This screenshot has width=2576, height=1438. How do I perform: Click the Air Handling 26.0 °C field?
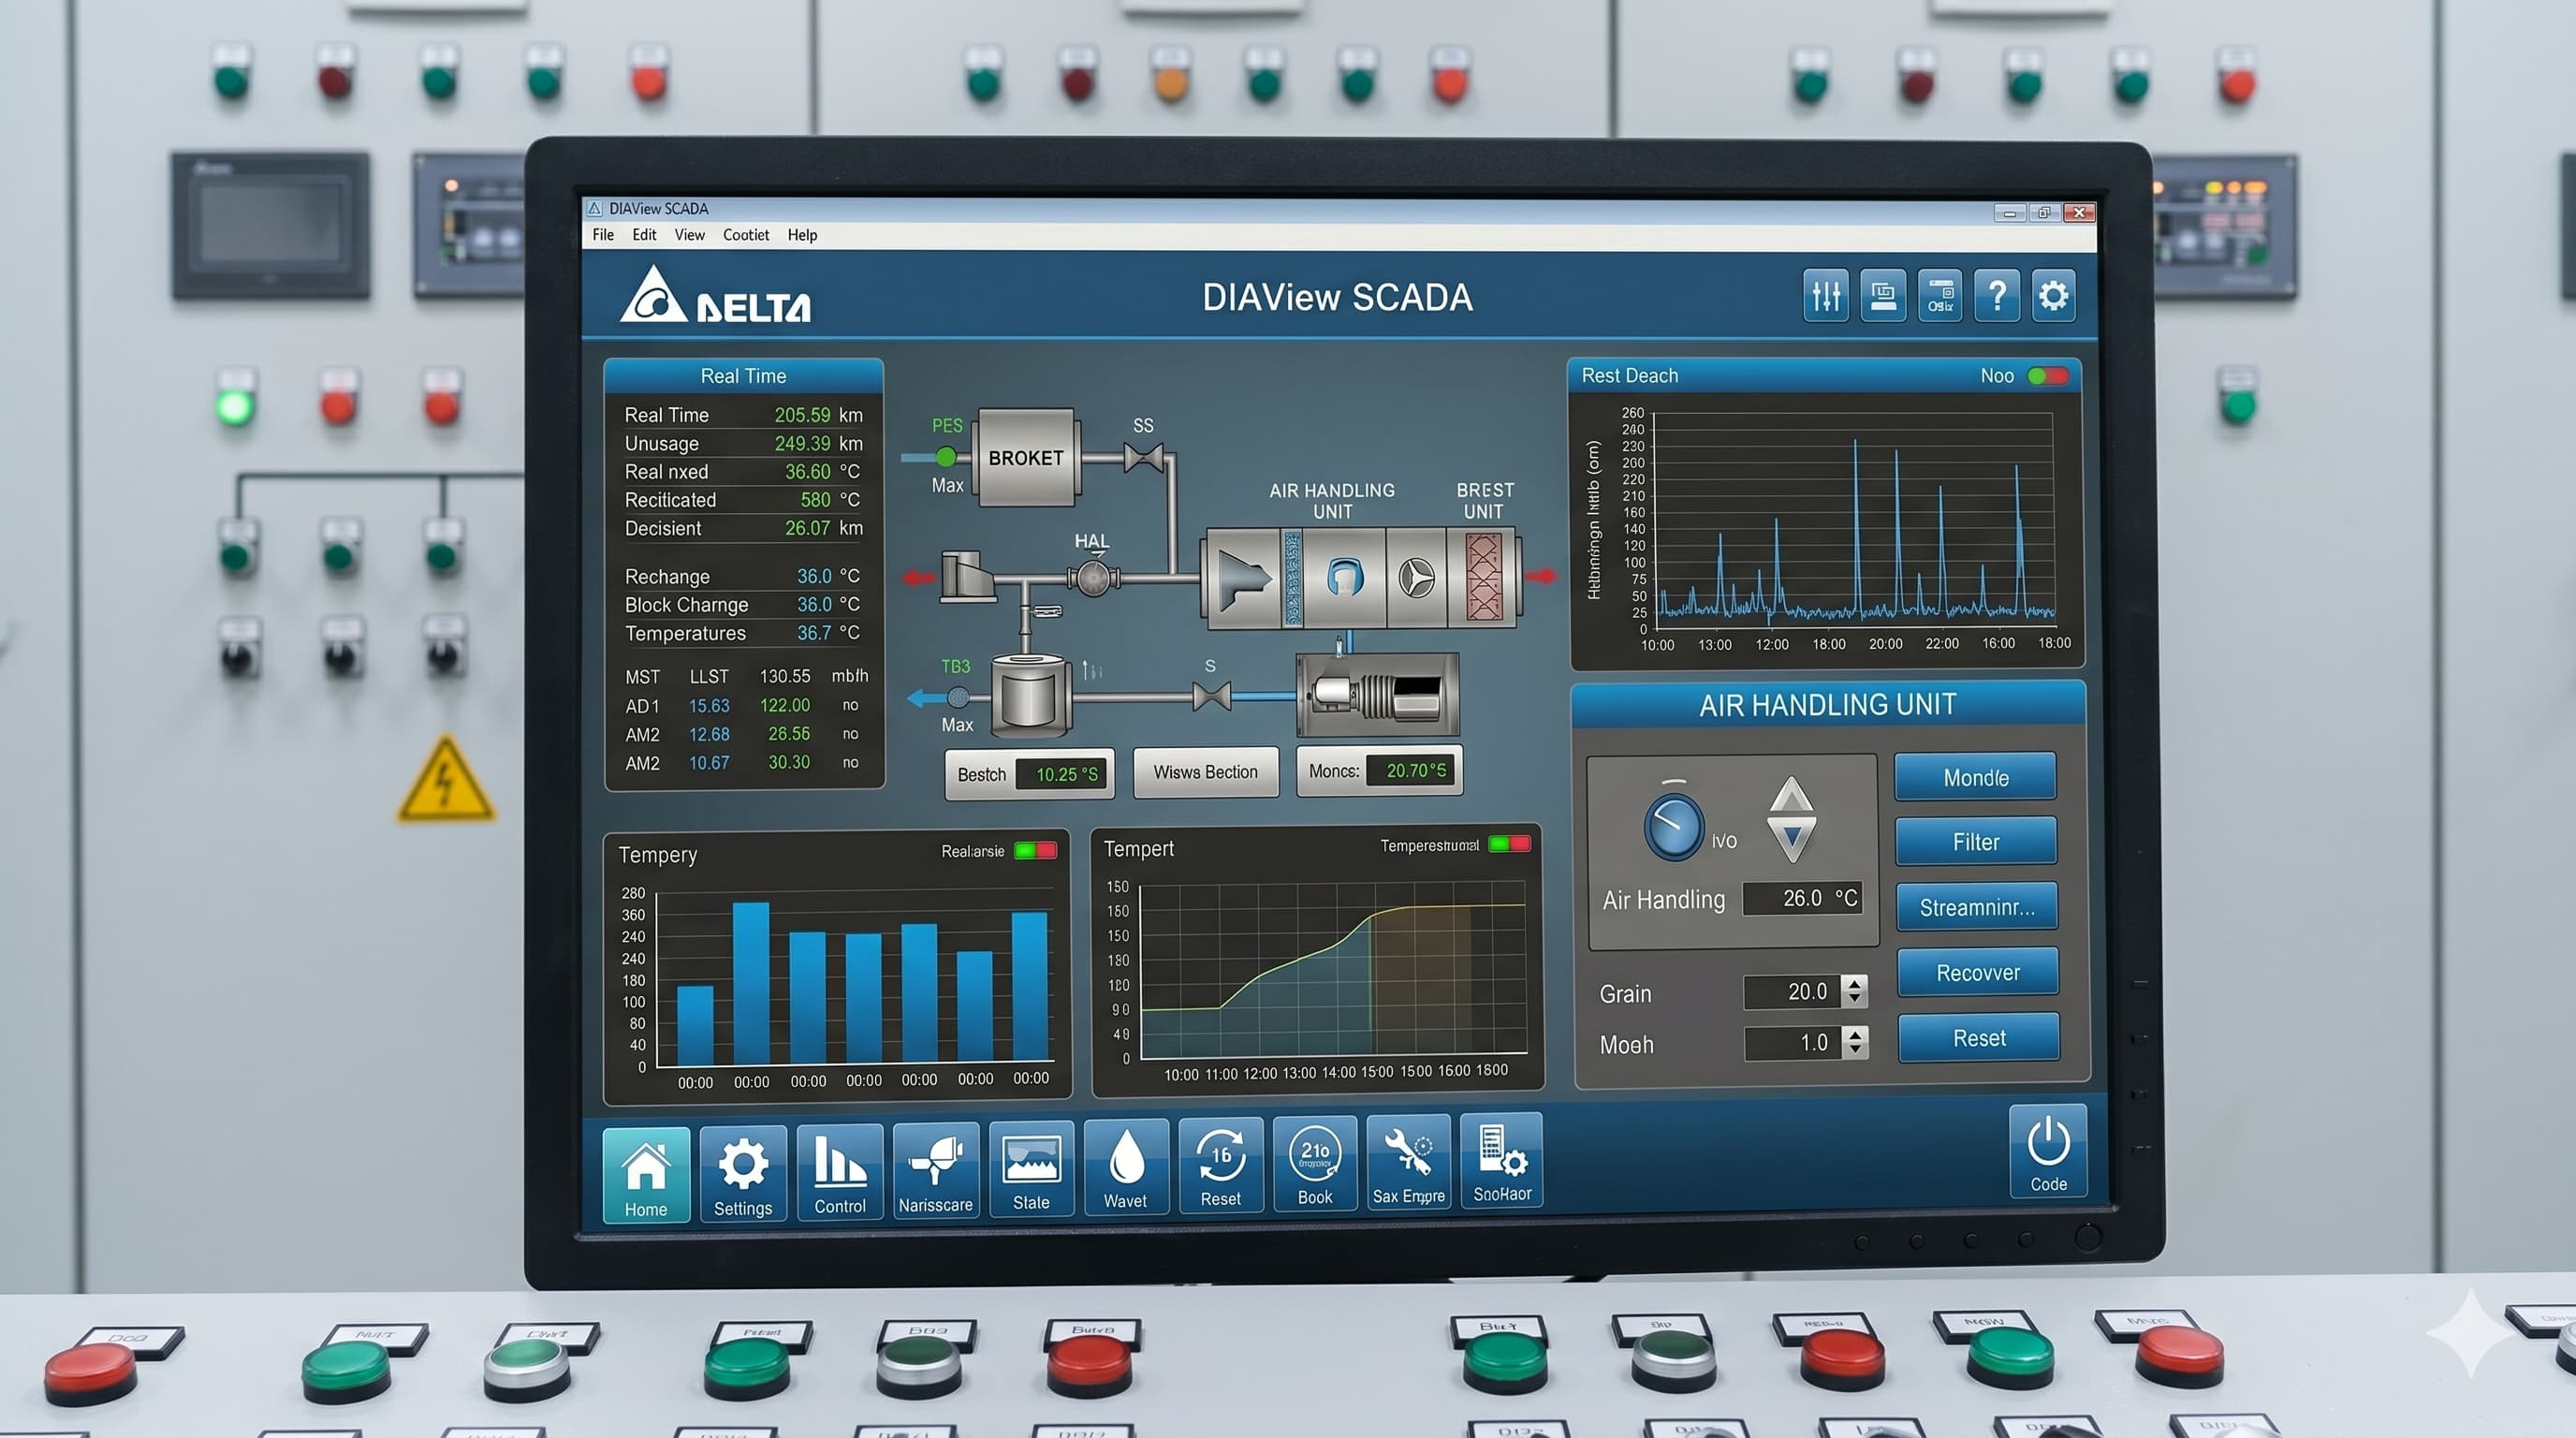pos(1802,898)
